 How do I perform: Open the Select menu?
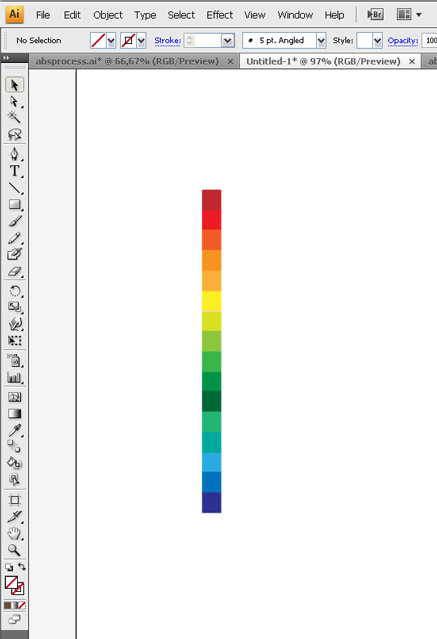click(x=181, y=15)
